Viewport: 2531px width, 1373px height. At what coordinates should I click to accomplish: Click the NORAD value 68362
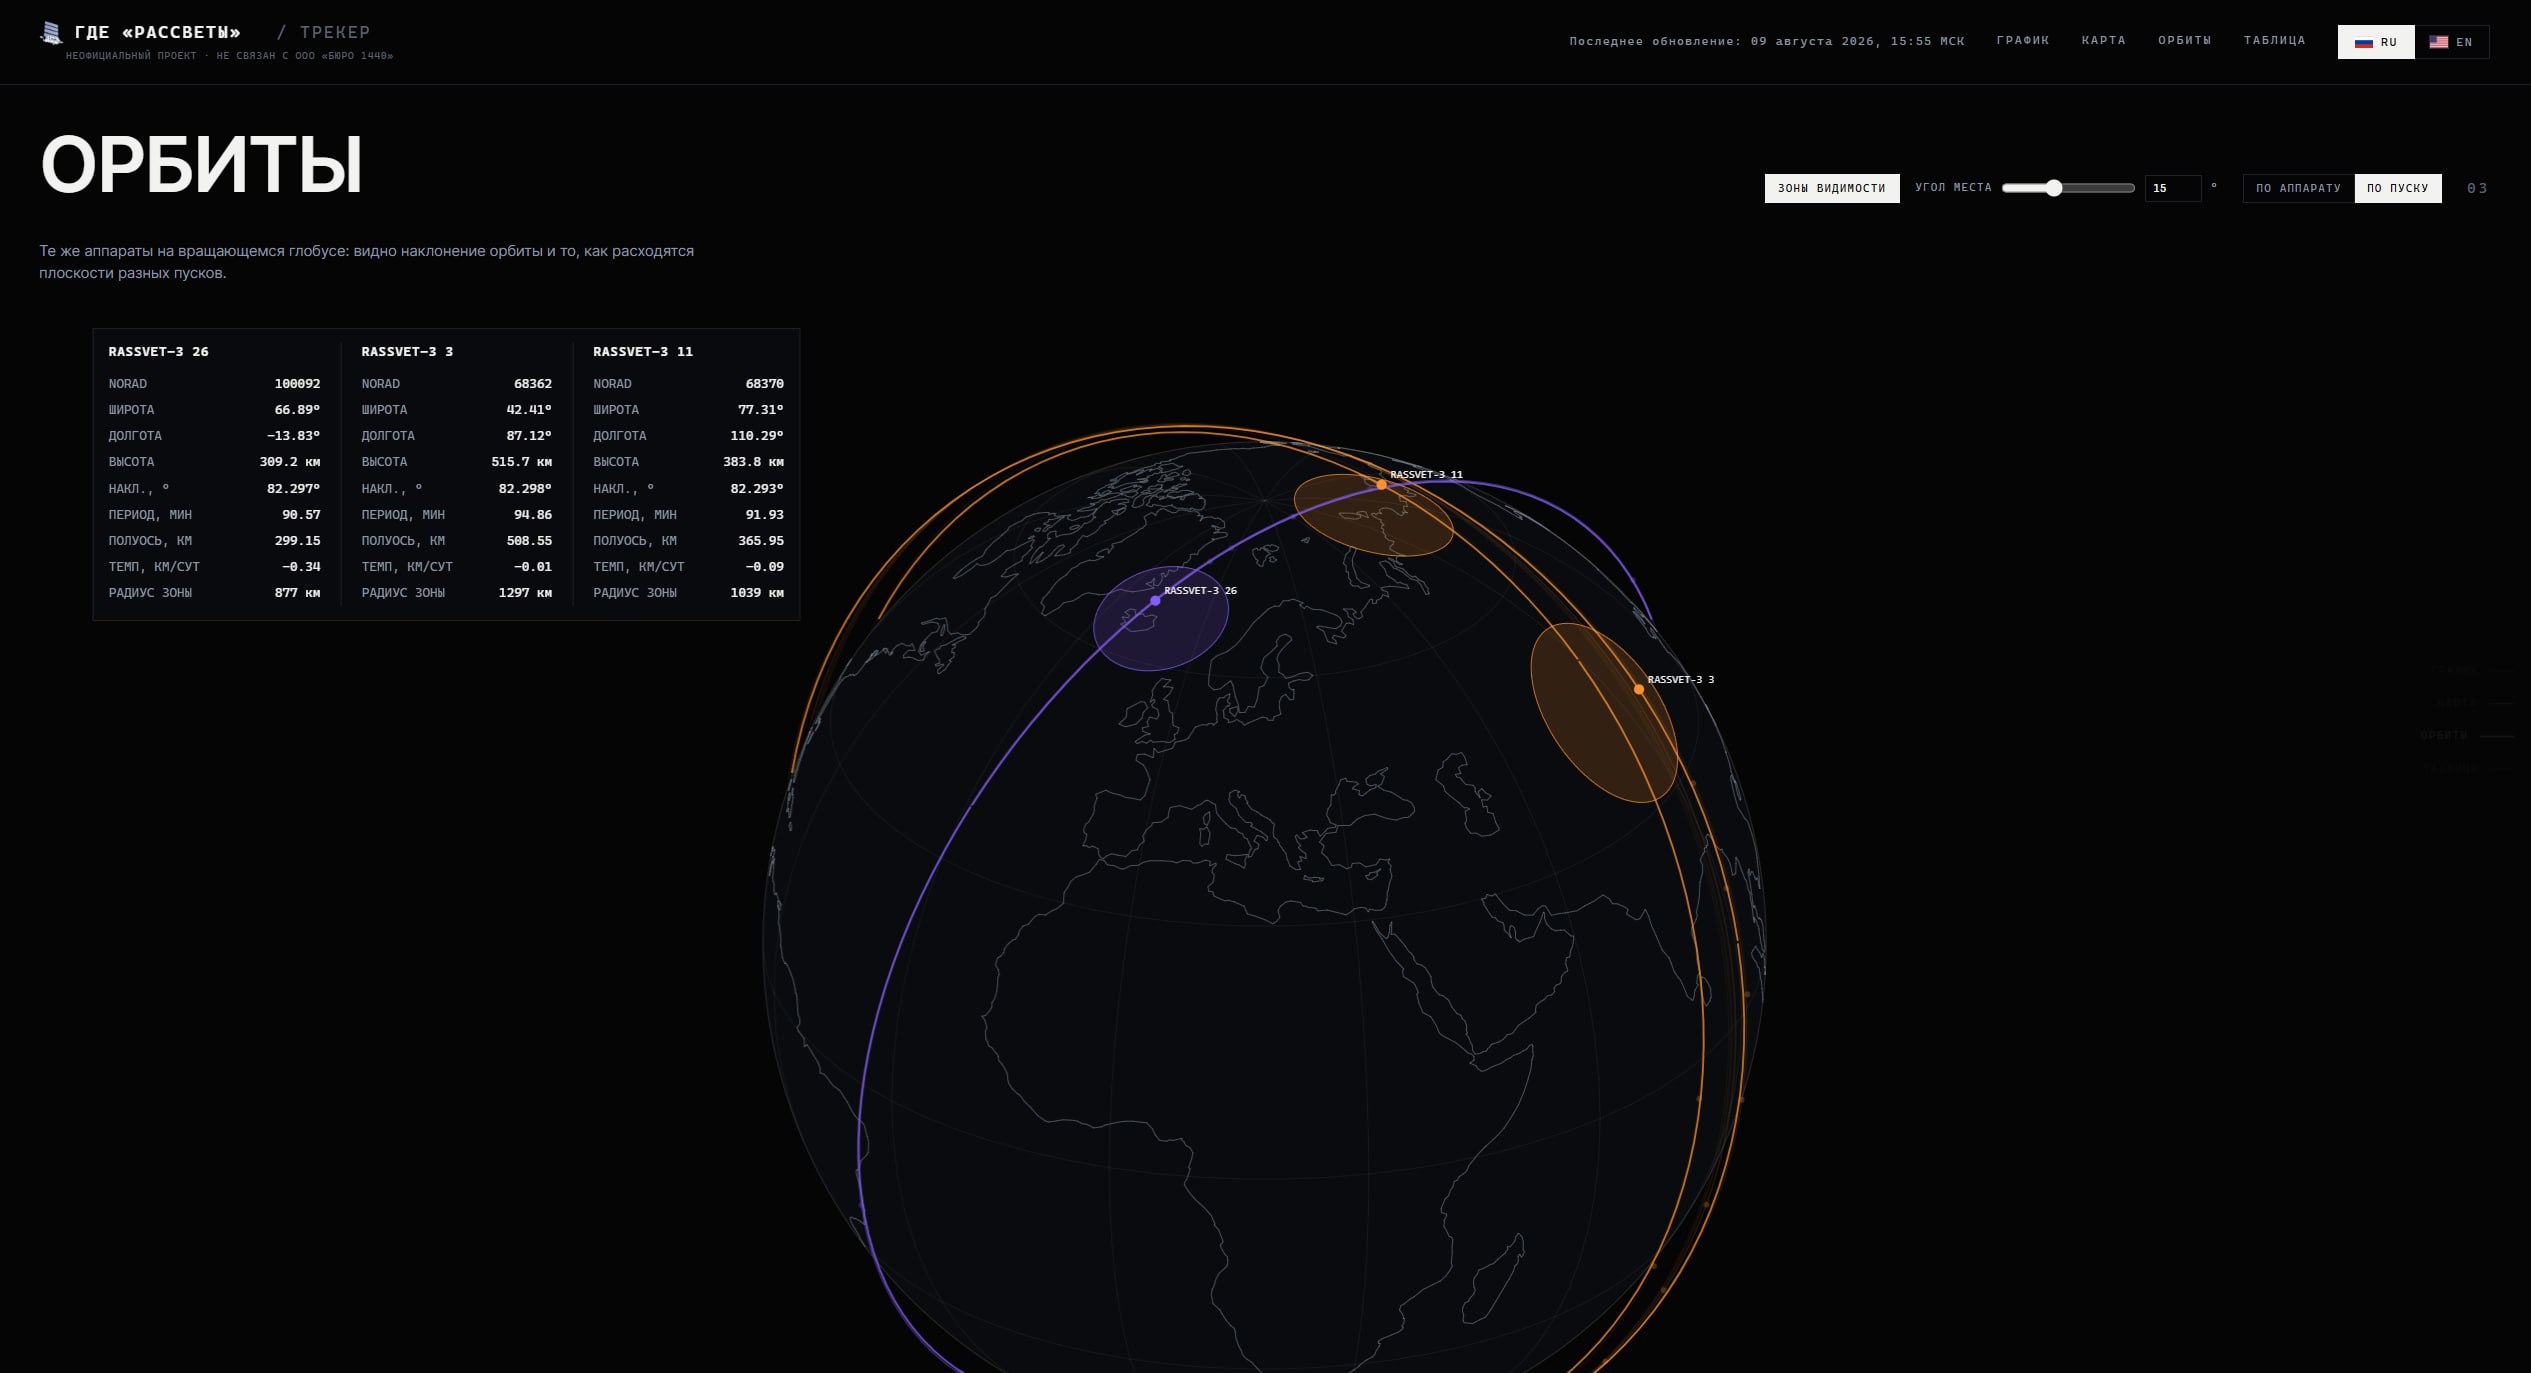pos(533,384)
